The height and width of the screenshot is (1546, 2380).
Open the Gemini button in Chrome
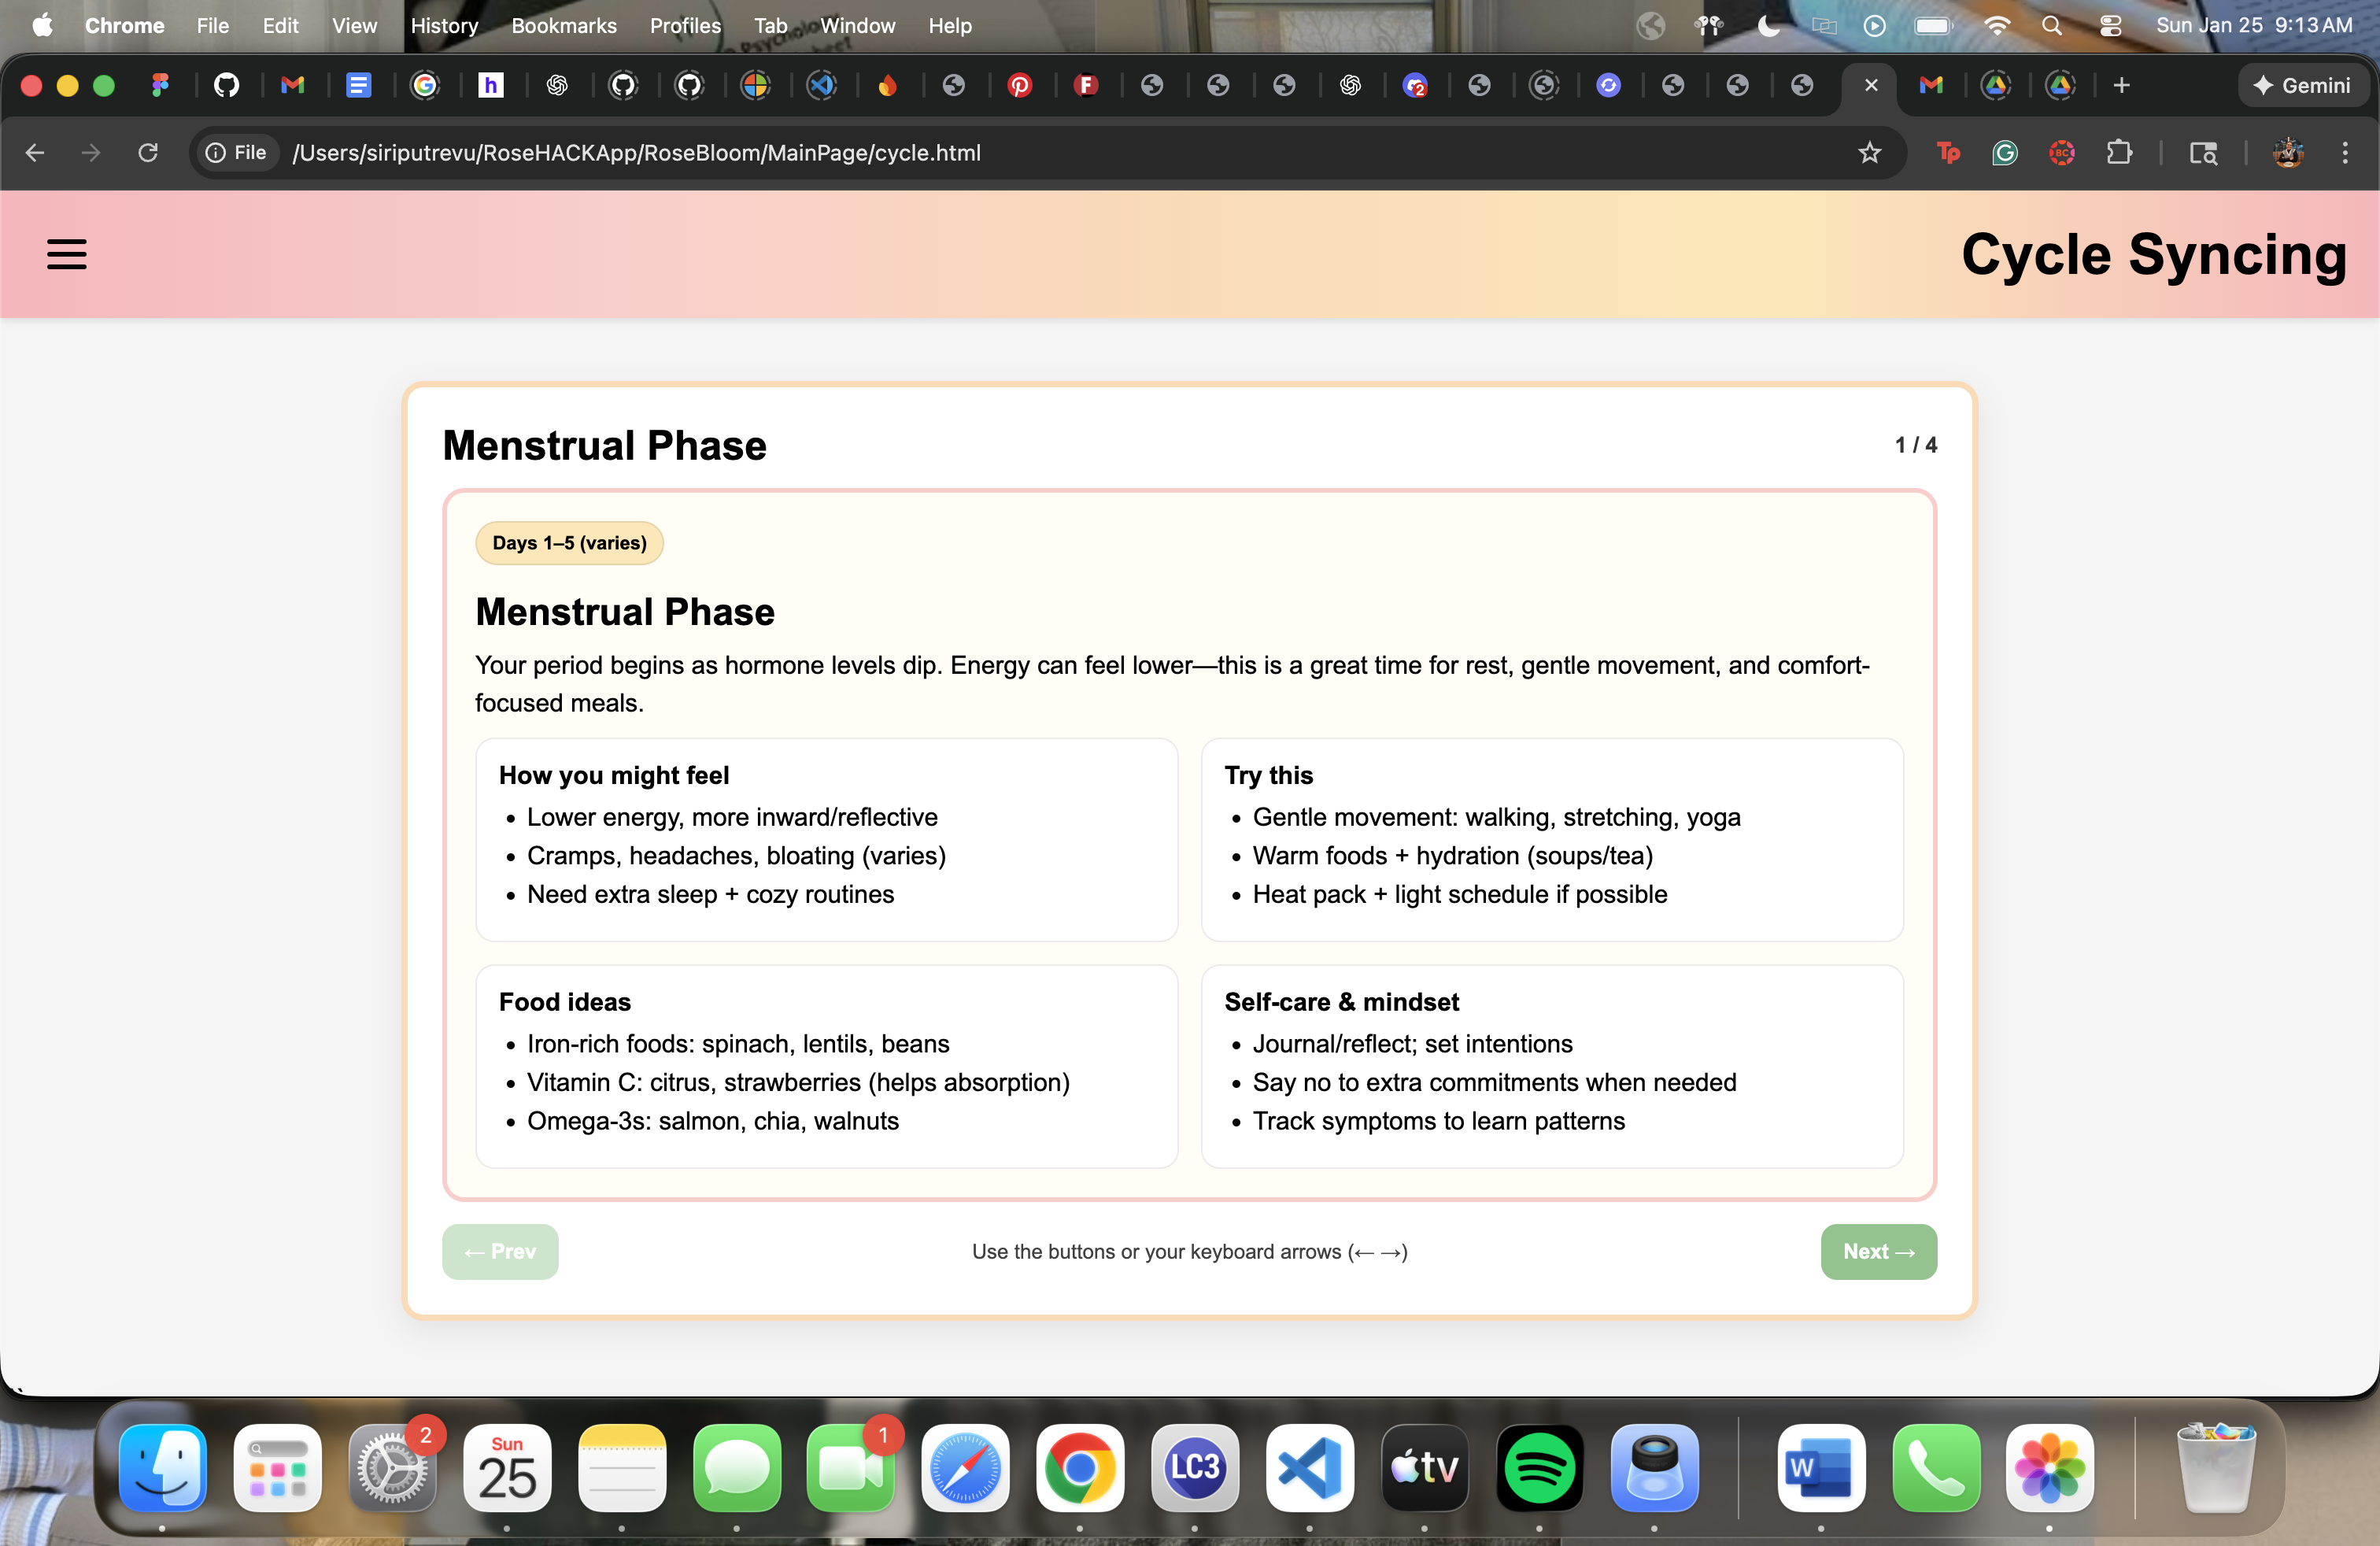click(2302, 86)
